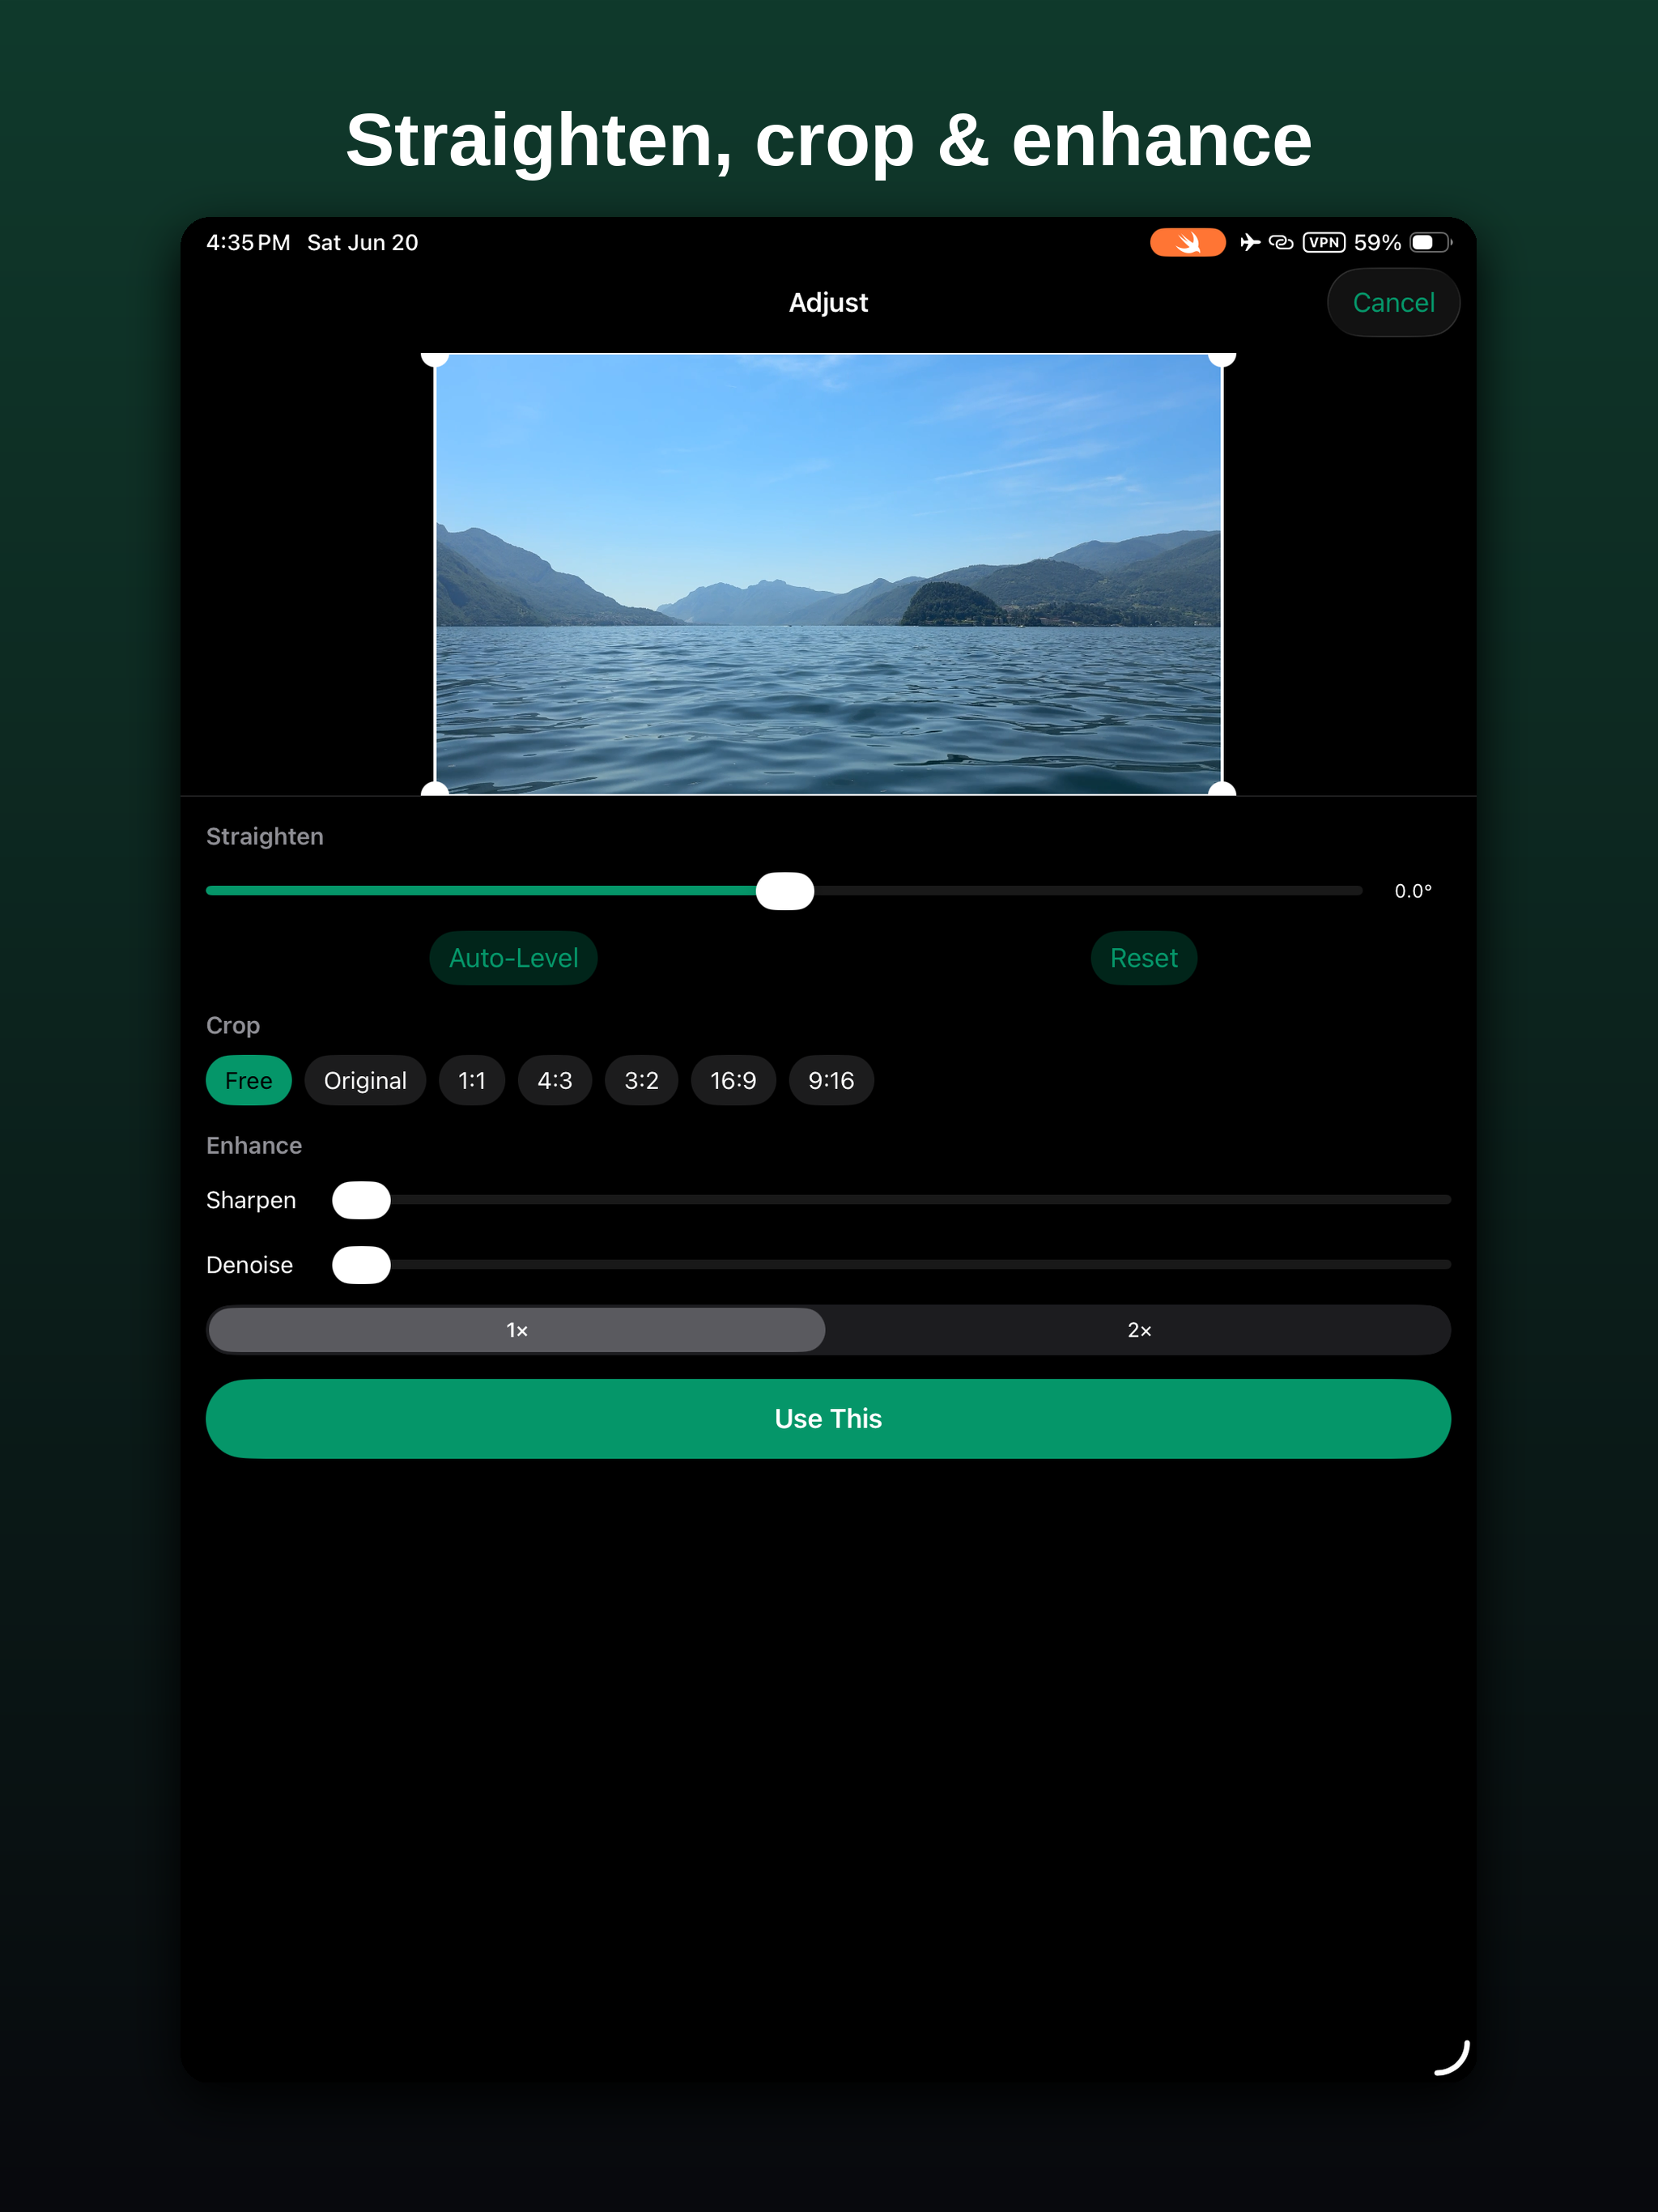Tap the link status icon
Viewport: 1658px width, 2212px height.
pos(1281,242)
